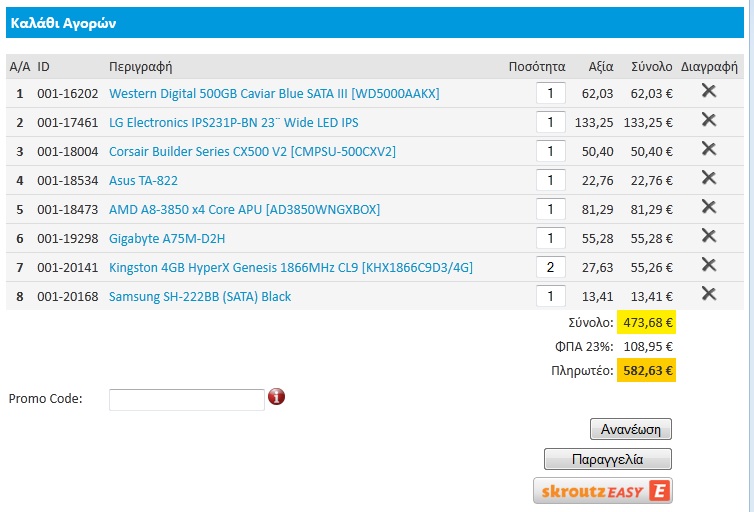The height and width of the screenshot is (512, 754).
Task: Click the Περιγραφή column header
Action: (x=140, y=66)
